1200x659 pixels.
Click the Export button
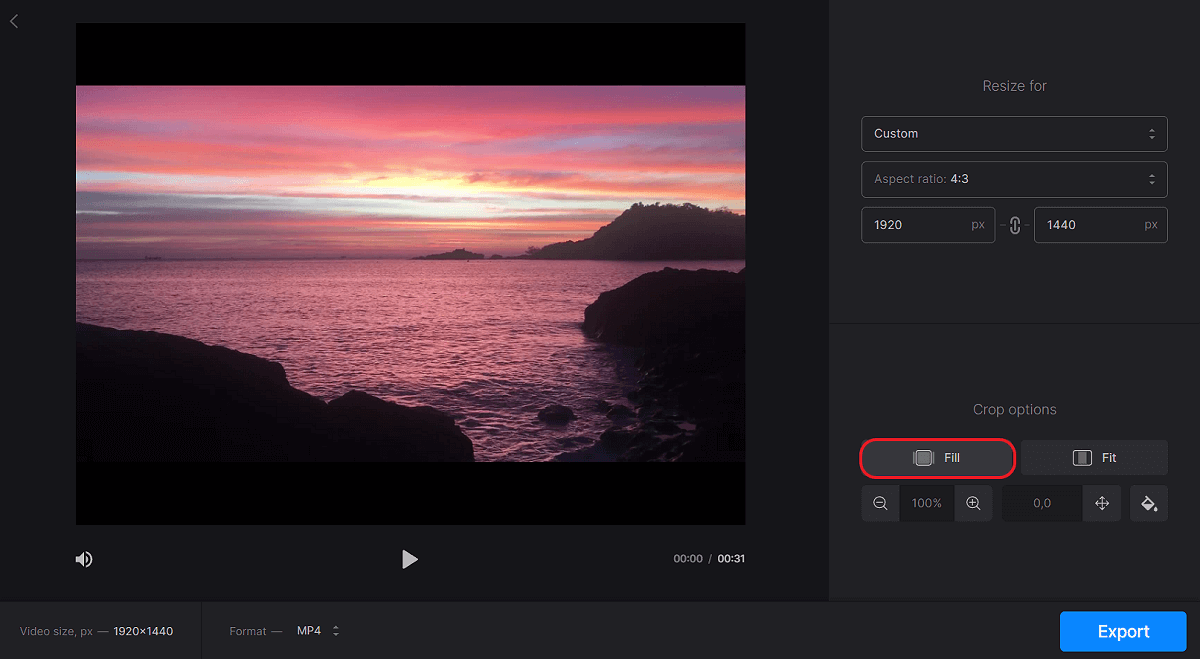(1122, 631)
